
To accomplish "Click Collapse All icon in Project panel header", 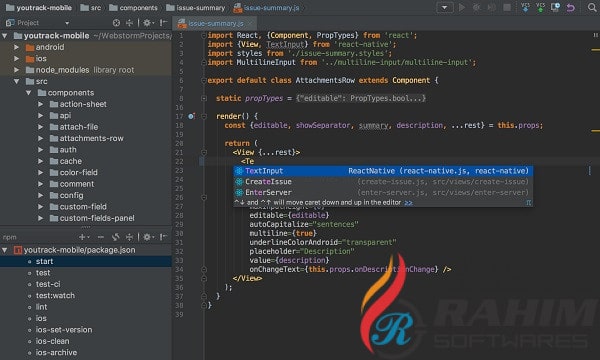I will click(x=129, y=23).
